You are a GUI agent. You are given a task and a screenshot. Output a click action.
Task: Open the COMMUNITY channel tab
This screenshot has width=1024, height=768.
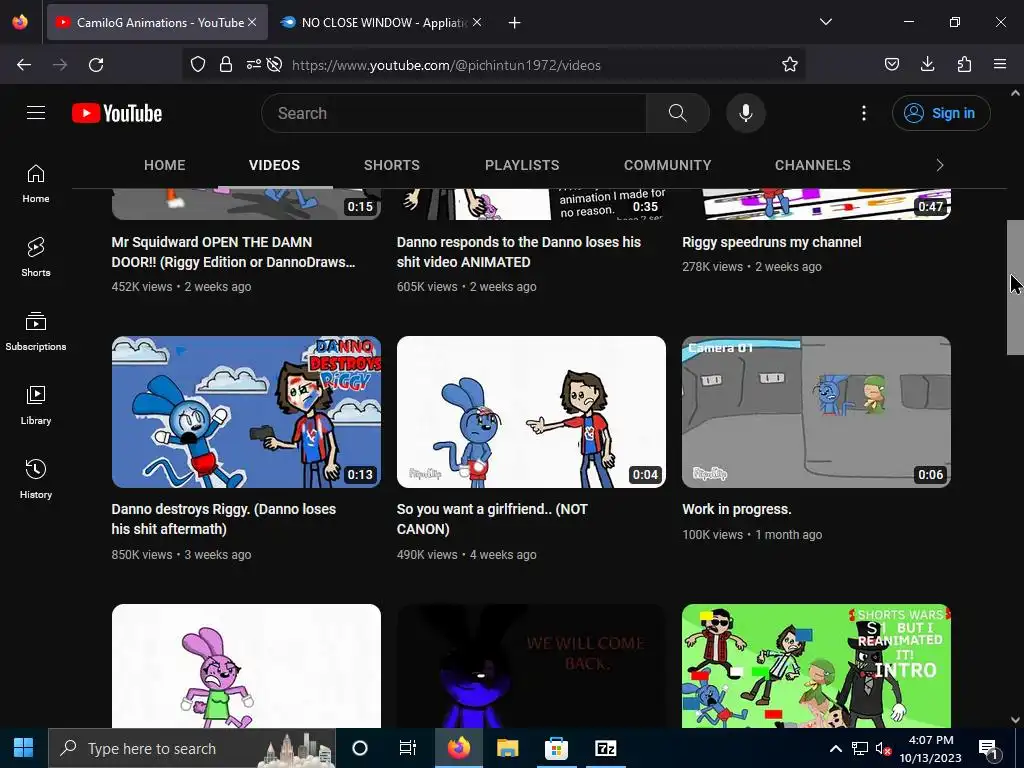click(x=667, y=165)
